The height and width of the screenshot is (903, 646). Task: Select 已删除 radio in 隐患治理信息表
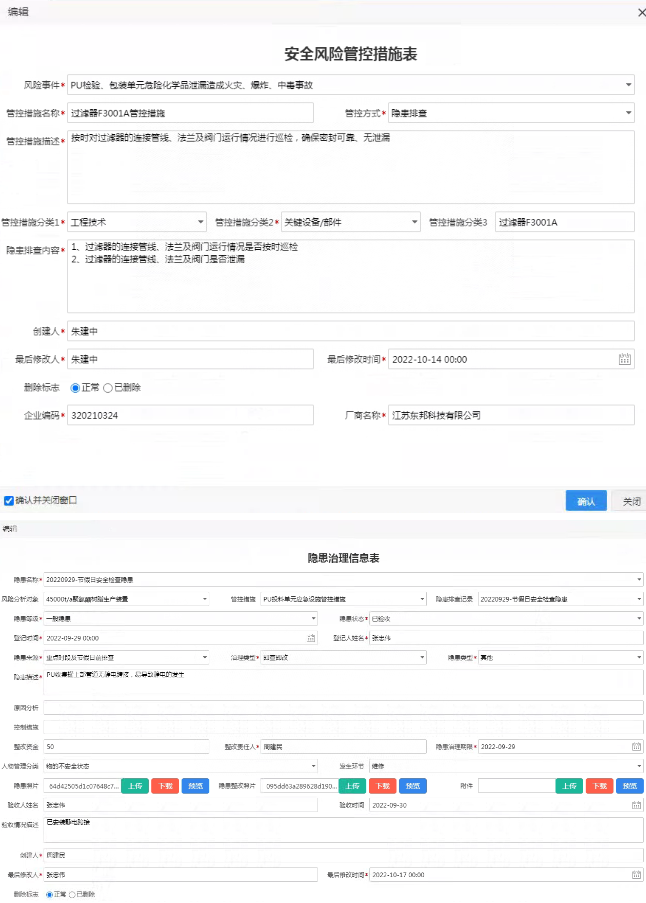pos(72,893)
